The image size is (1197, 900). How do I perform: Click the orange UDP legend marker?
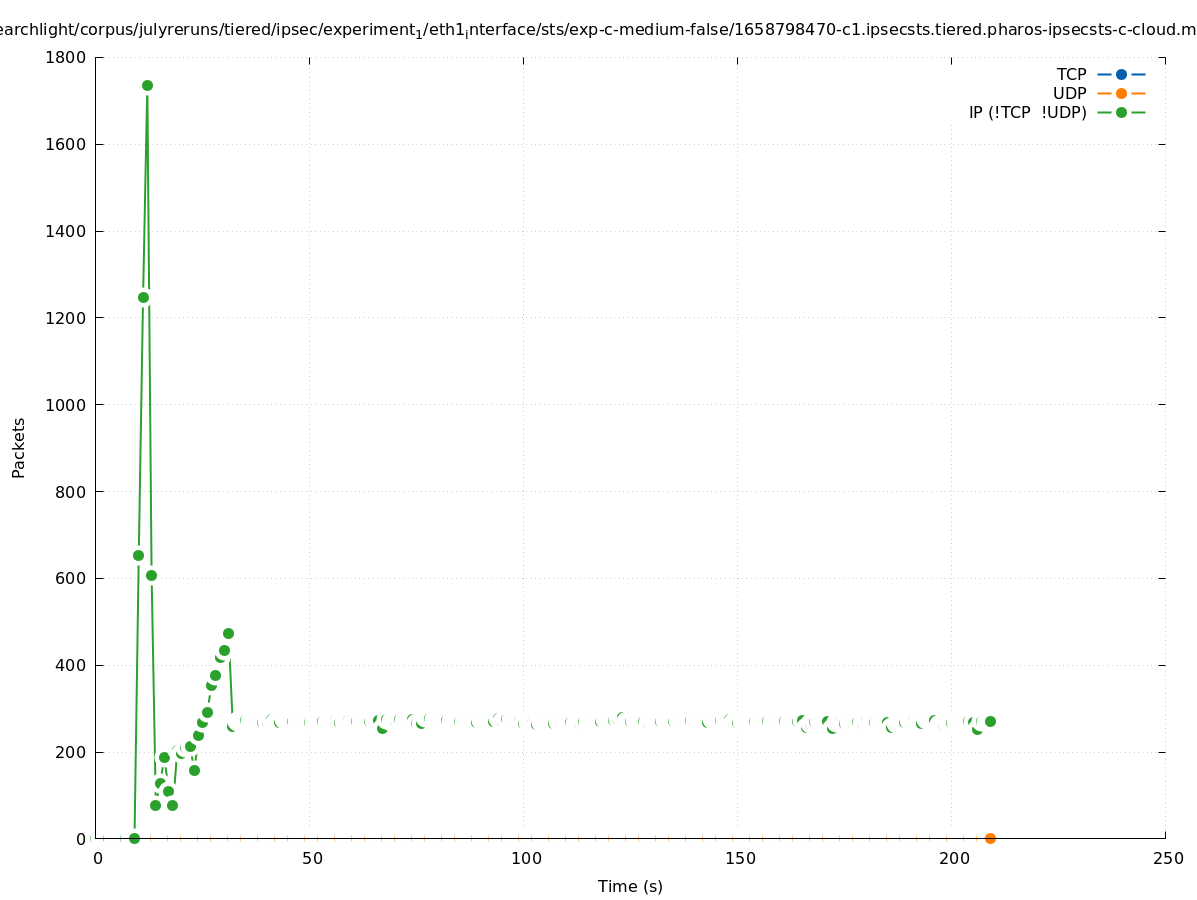point(1121,93)
